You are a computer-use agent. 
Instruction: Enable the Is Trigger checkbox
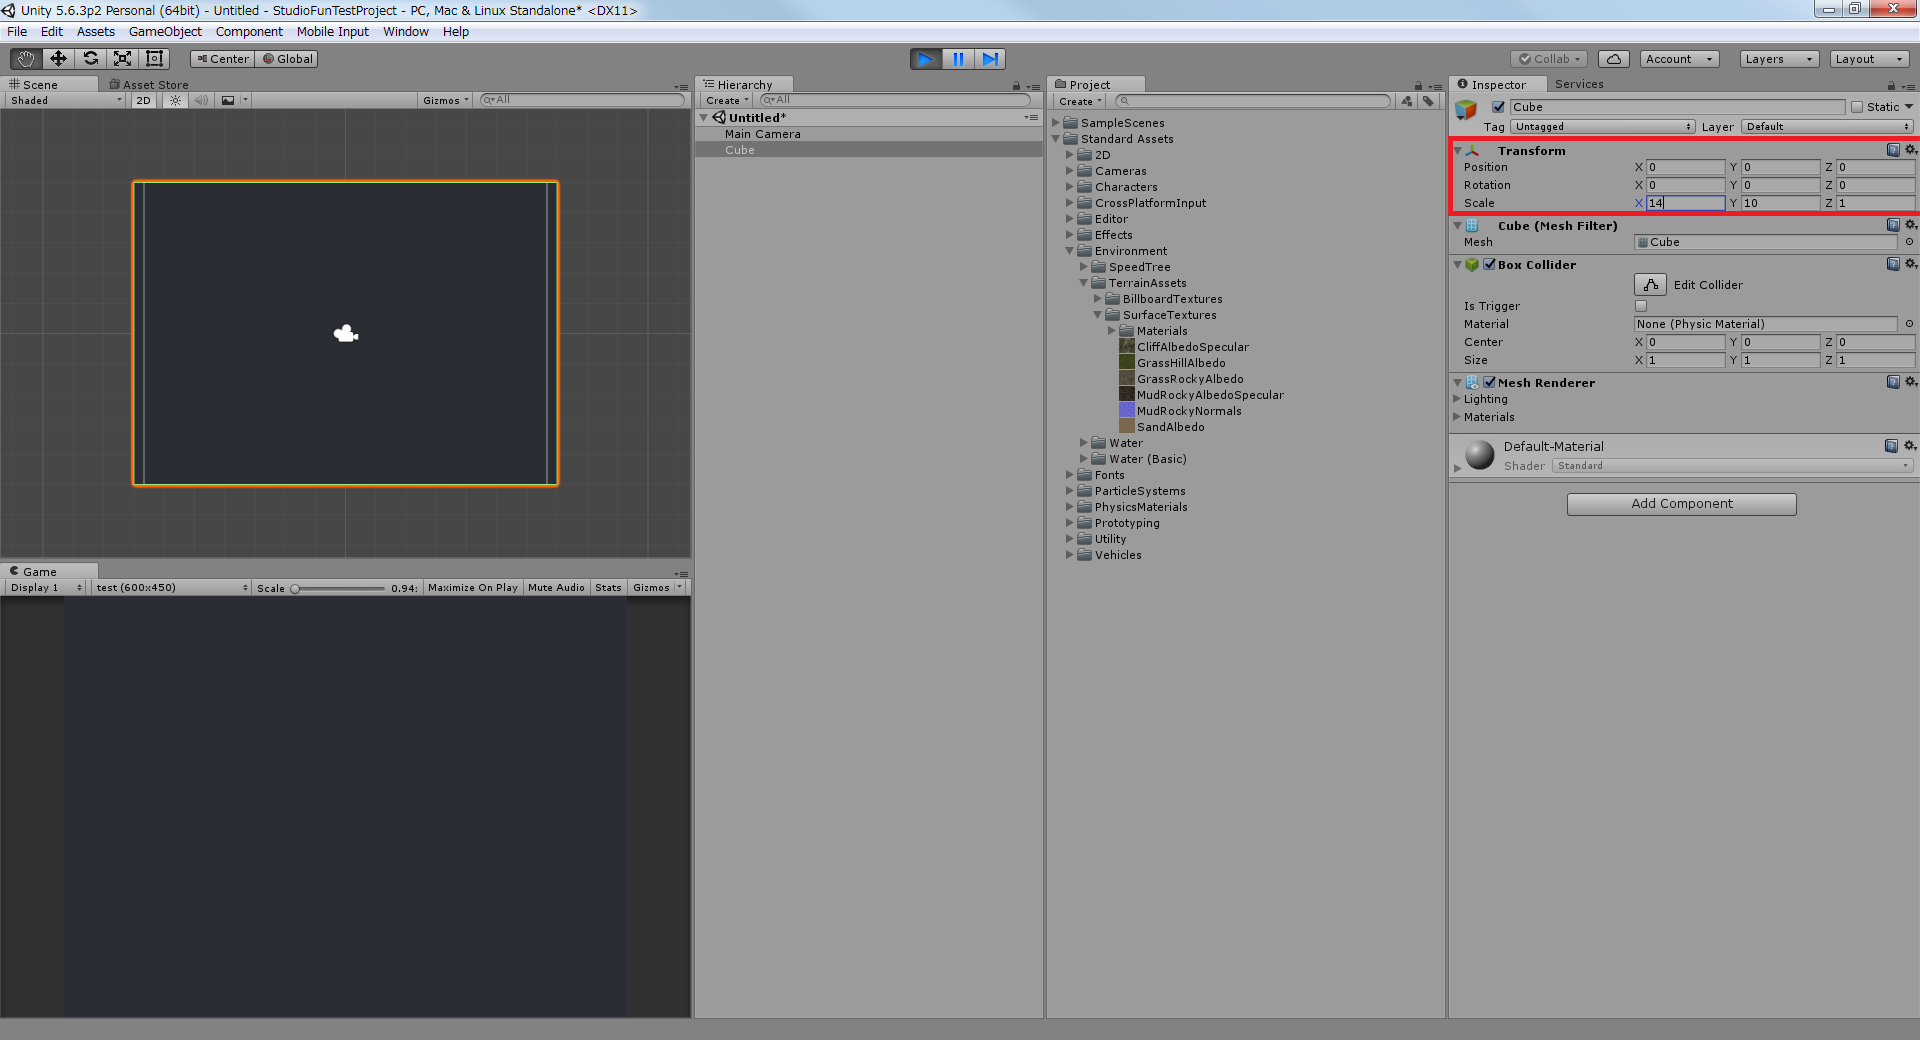1641,306
